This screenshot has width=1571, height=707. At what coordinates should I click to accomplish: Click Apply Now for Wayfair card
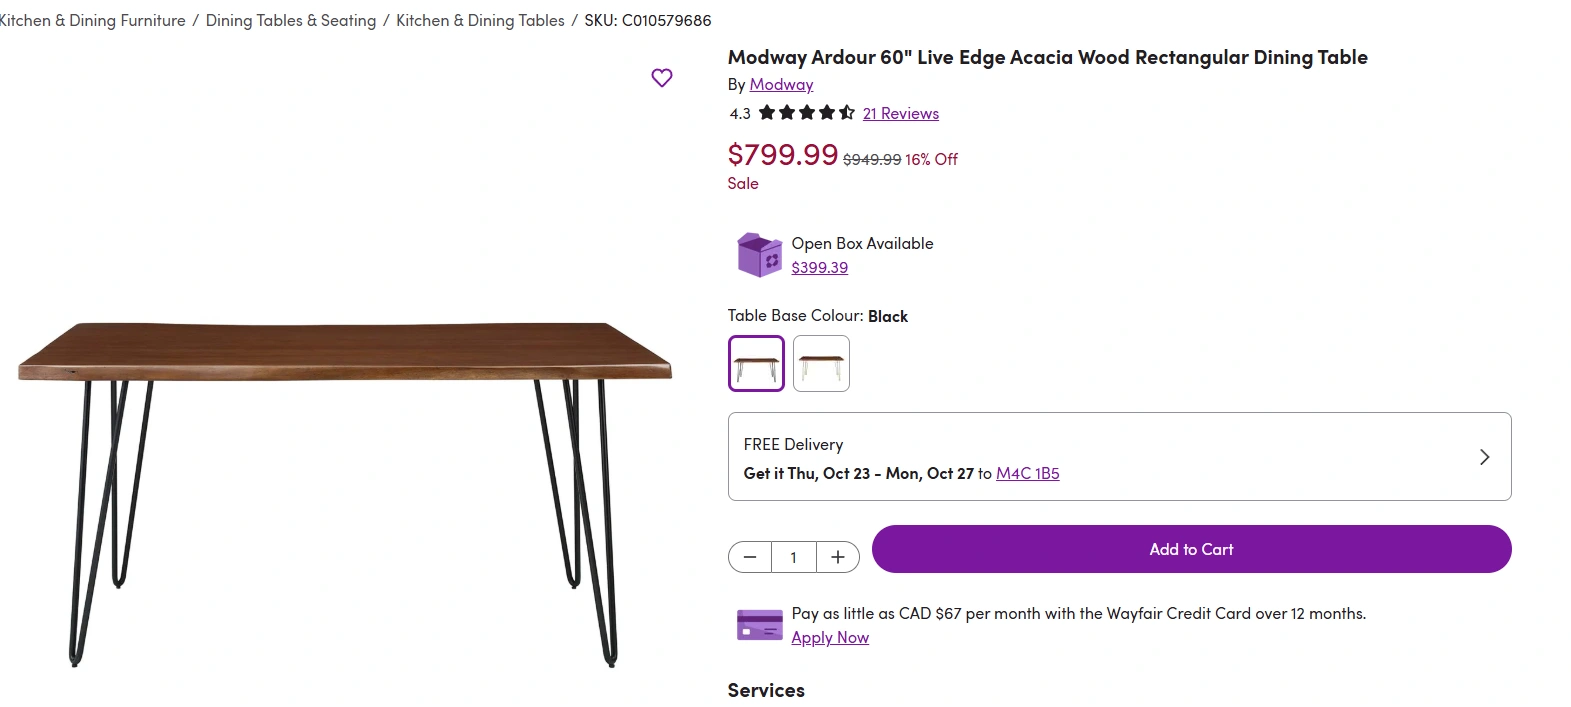pyautogui.click(x=830, y=638)
